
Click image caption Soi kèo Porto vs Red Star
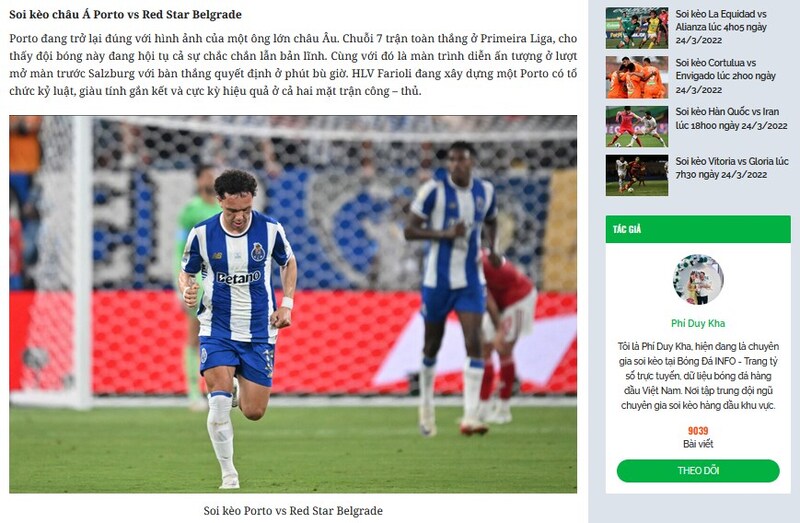click(x=293, y=511)
